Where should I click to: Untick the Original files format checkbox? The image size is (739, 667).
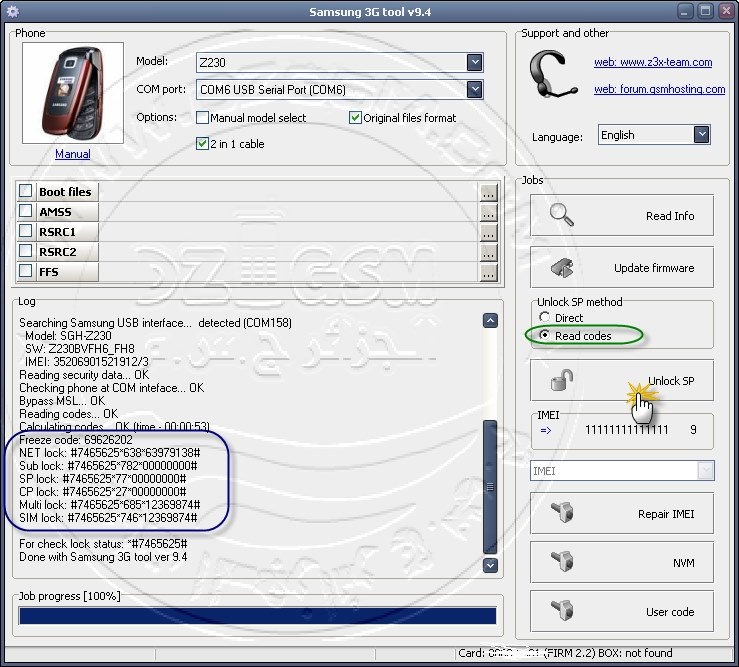355,117
